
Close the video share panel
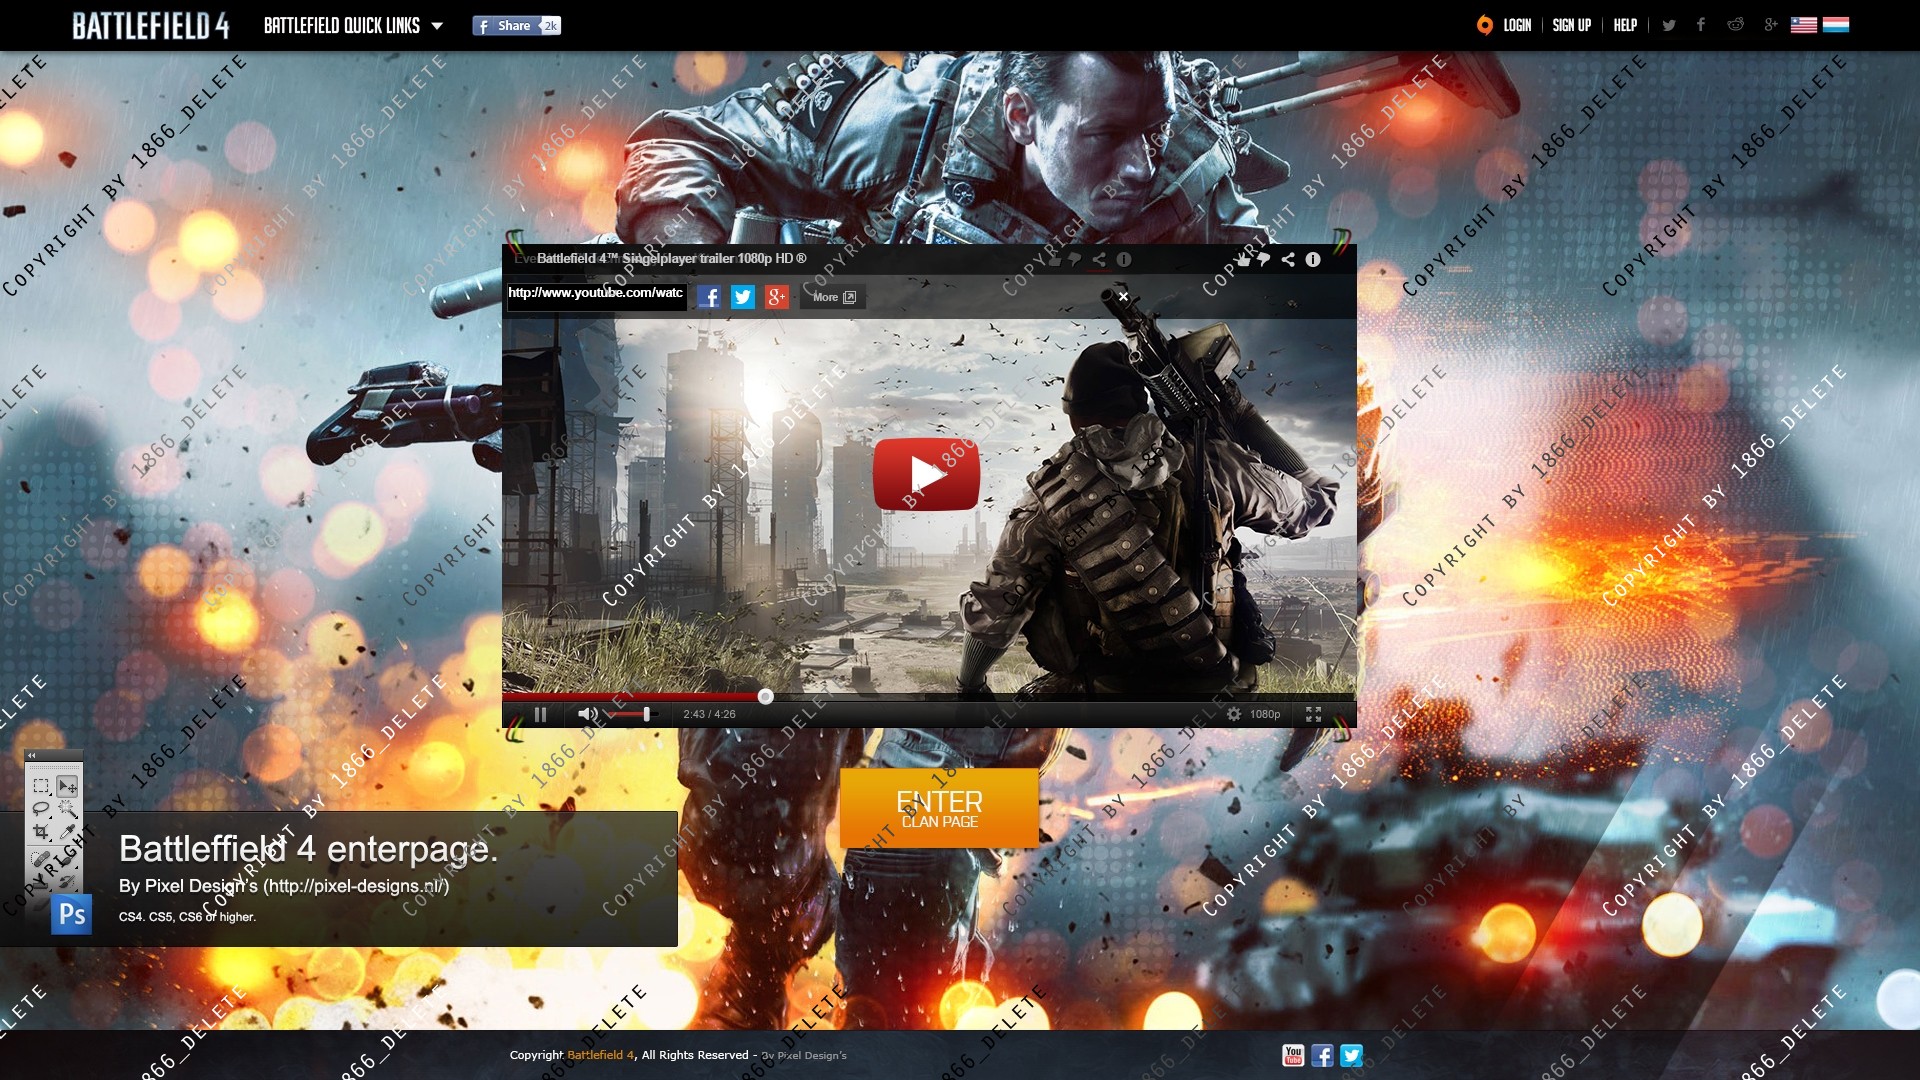[1123, 296]
